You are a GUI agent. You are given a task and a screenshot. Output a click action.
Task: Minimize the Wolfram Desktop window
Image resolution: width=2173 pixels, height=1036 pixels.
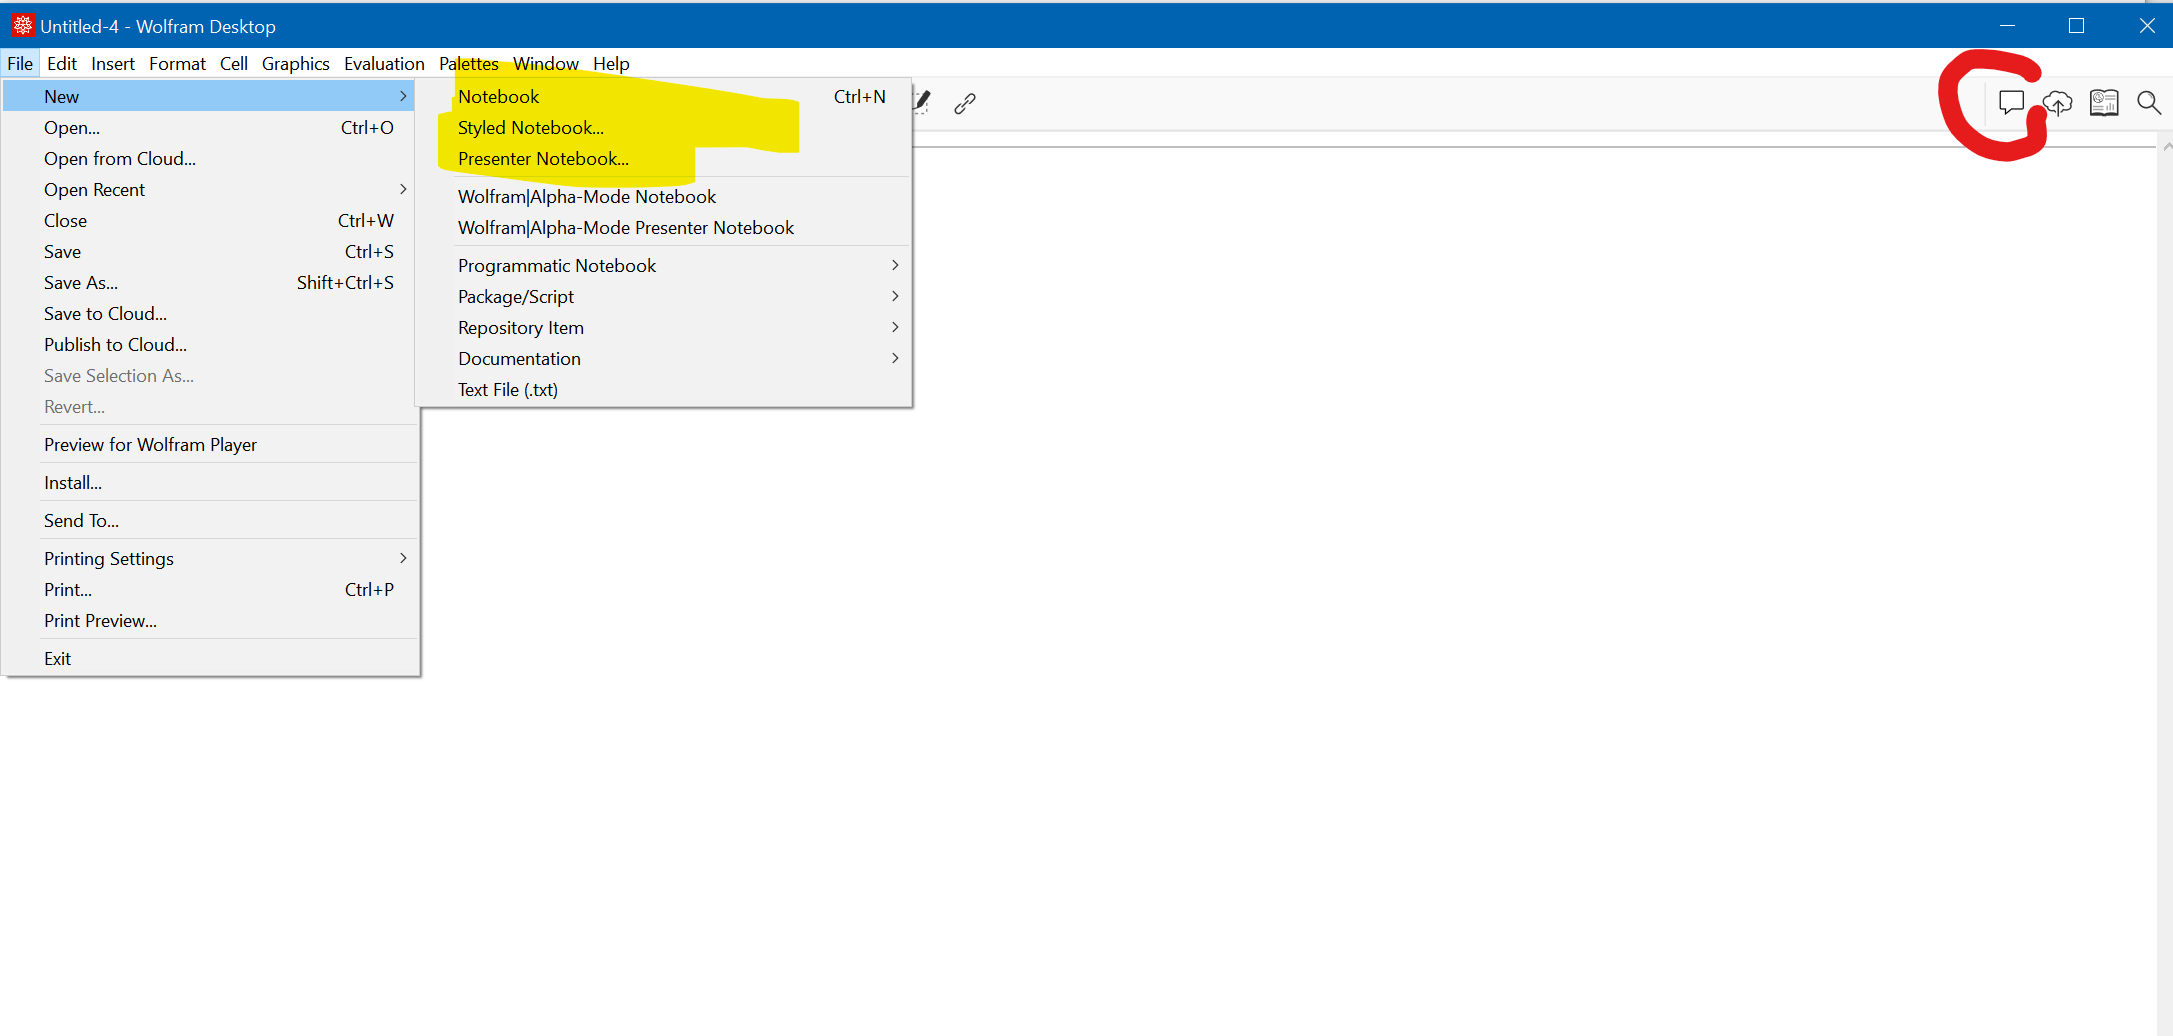[2007, 26]
